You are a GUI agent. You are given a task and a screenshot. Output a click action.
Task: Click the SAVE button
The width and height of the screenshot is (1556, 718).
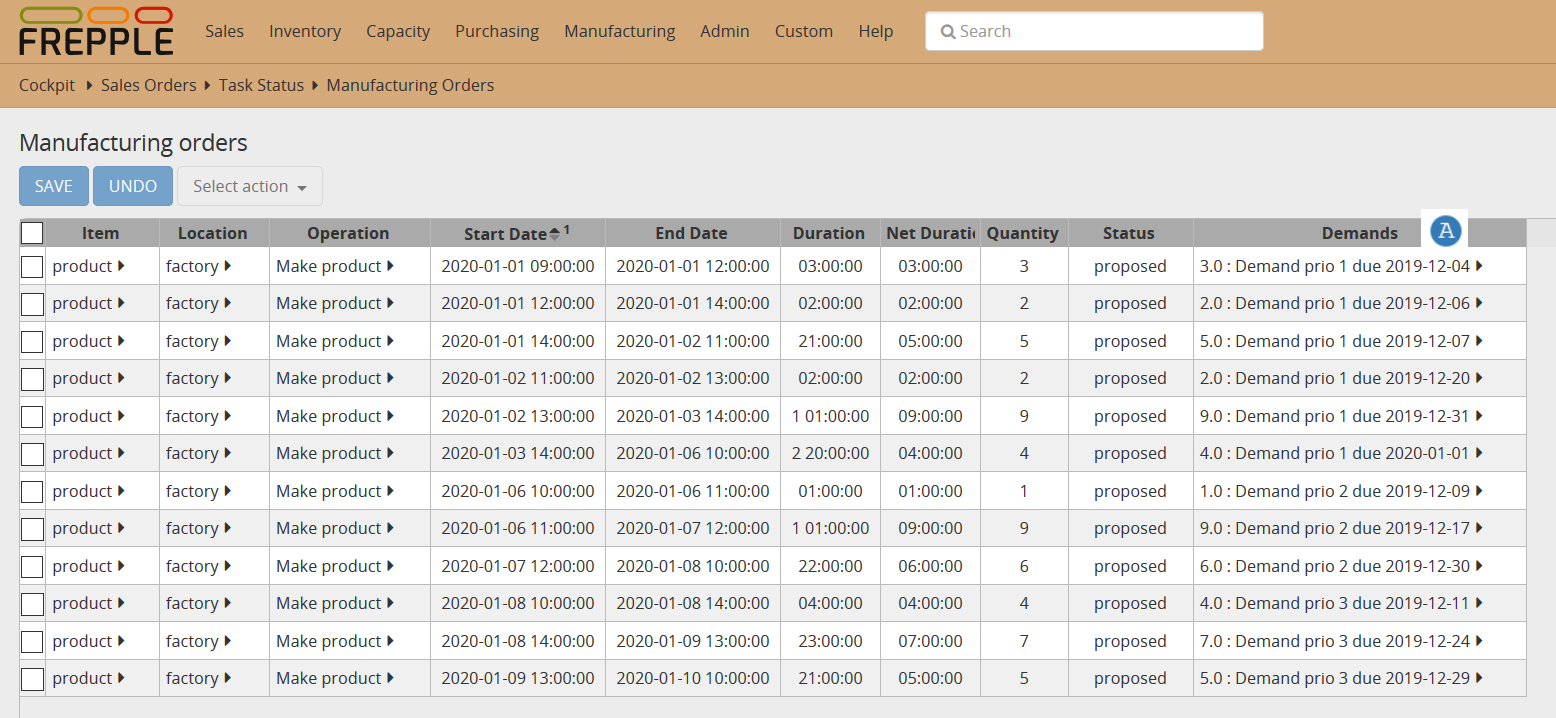[53, 185]
